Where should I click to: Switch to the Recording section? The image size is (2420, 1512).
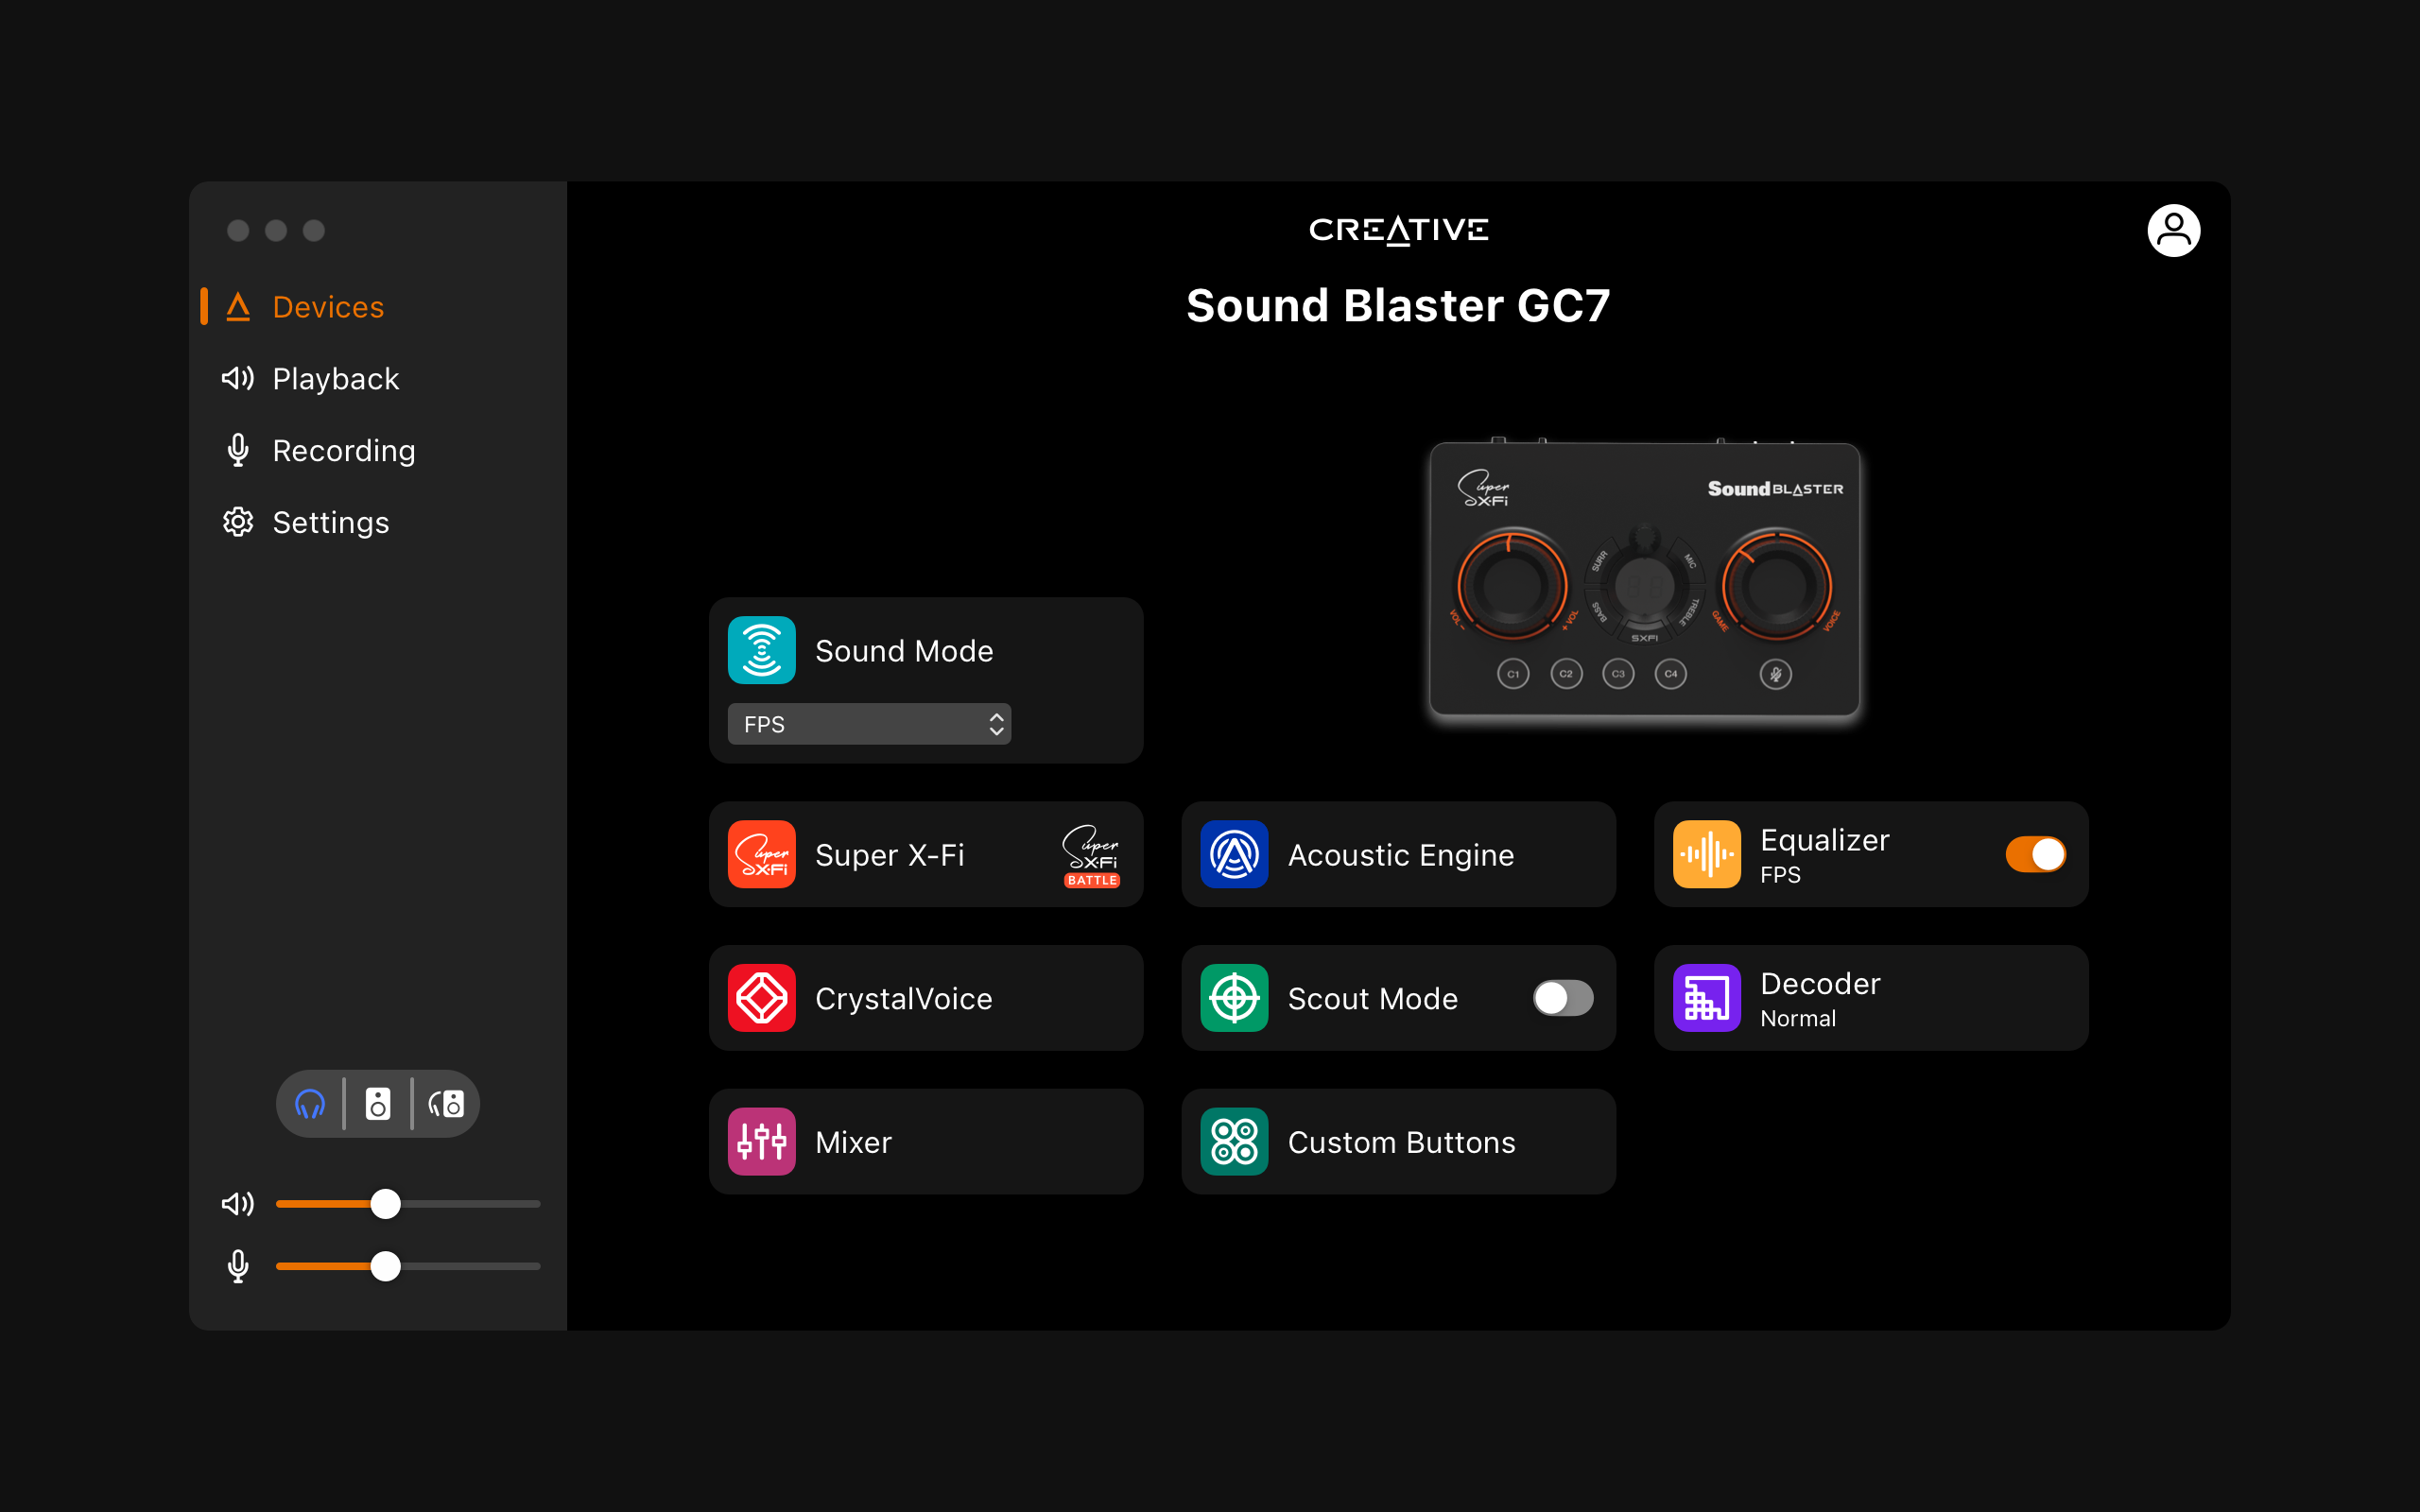click(x=343, y=451)
